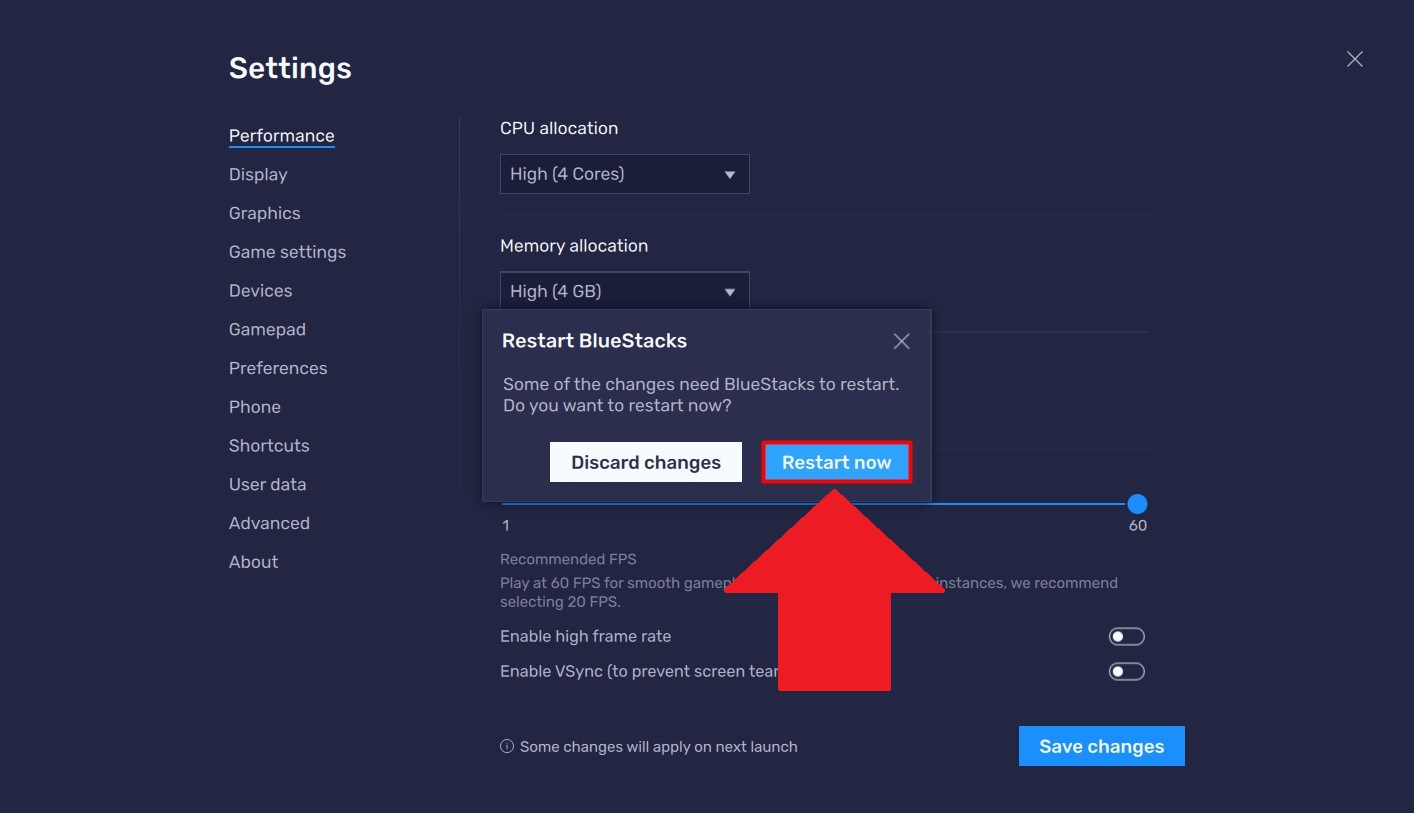Image resolution: width=1414 pixels, height=813 pixels.
Task: Click the info icon next to launch note
Action: point(506,746)
